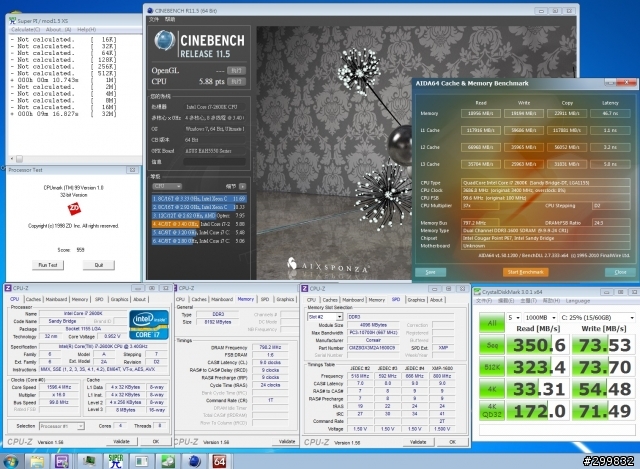The width and height of the screenshot is (640, 469).
Task: Click the rightmost CPU-Z window title icon
Action: click(x=304, y=289)
